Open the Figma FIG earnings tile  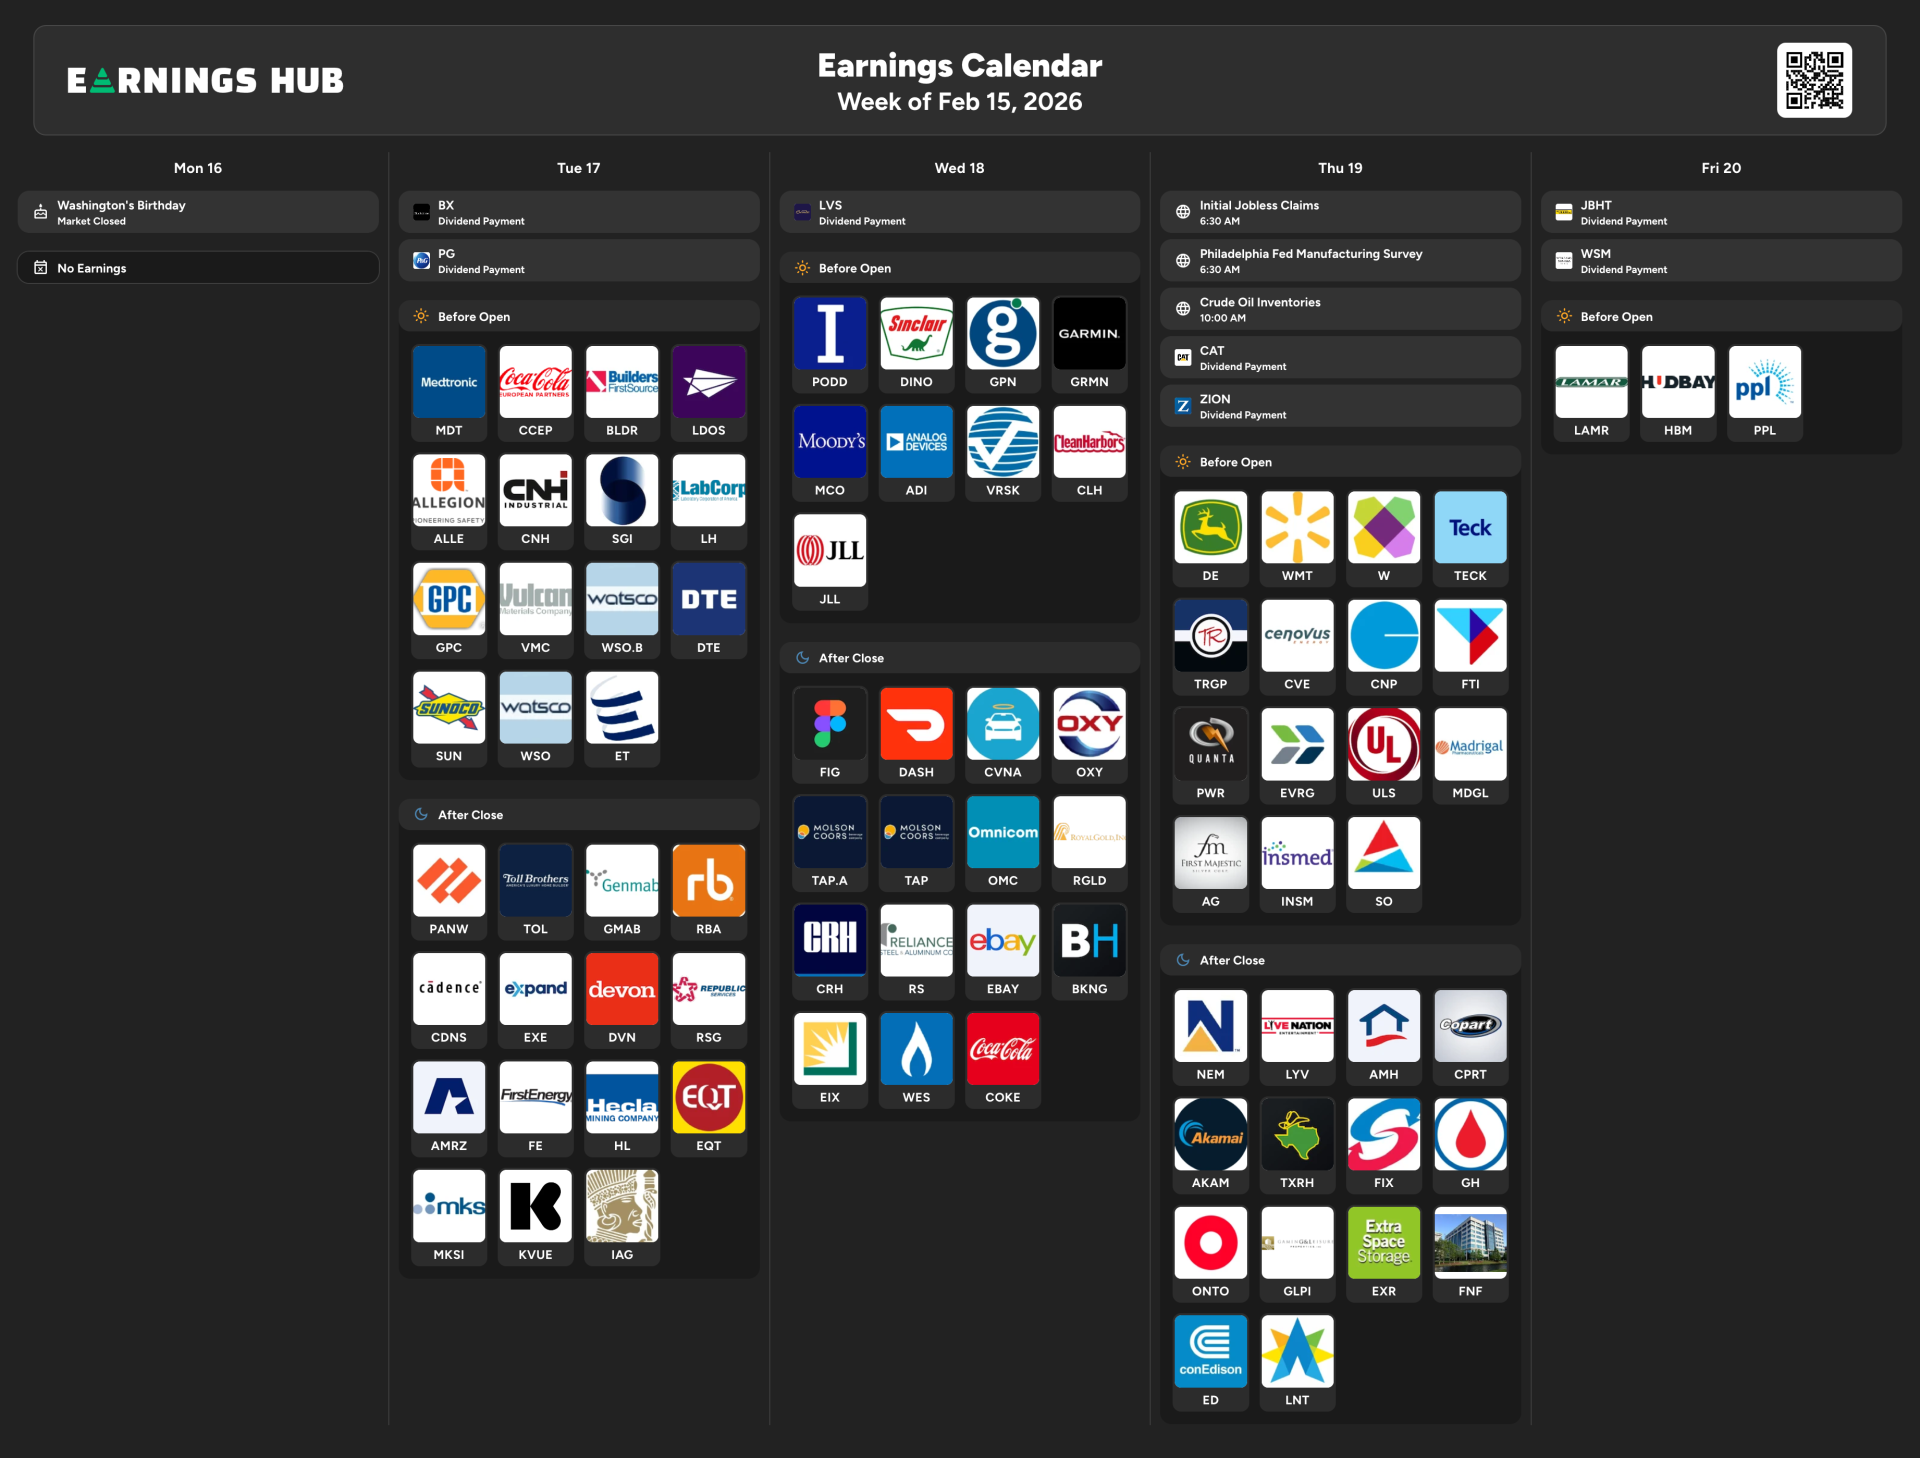pyautogui.click(x=829, y=724)
